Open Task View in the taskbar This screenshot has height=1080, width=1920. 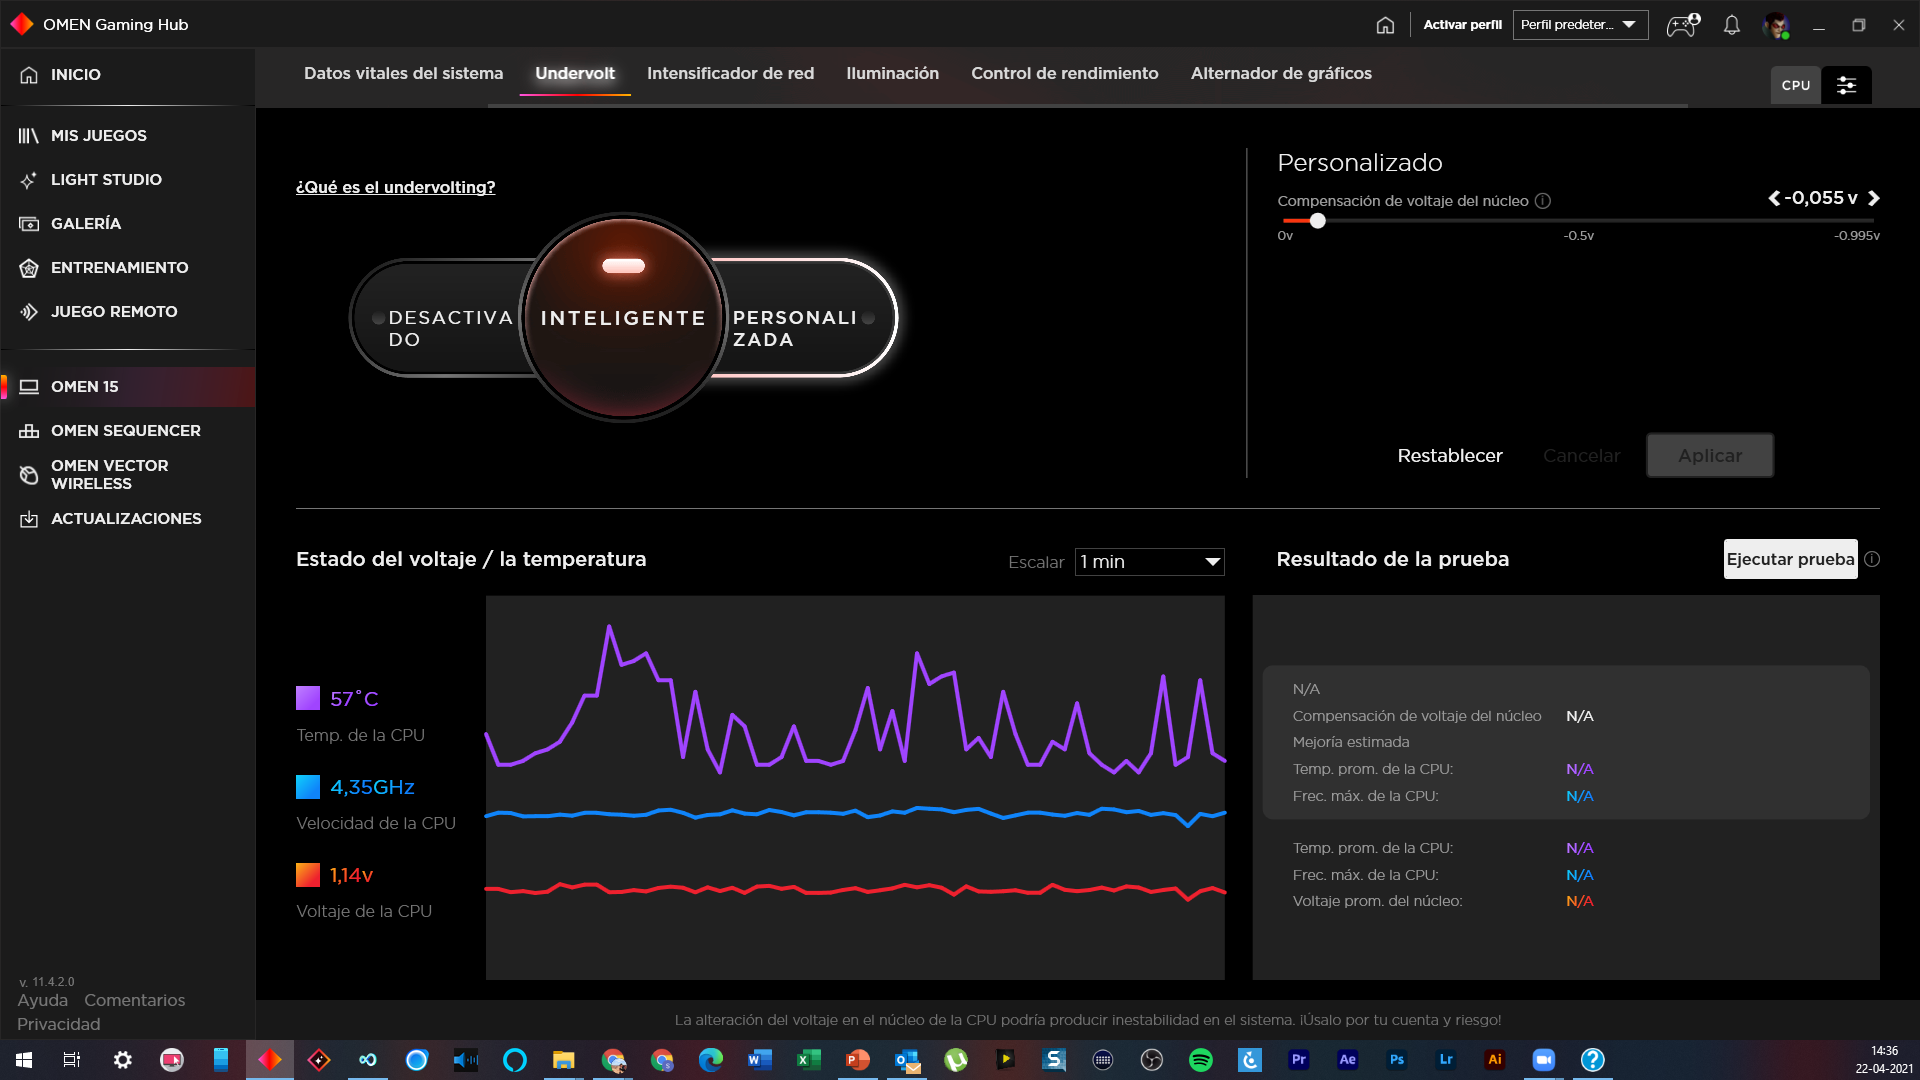(72, 1060)
